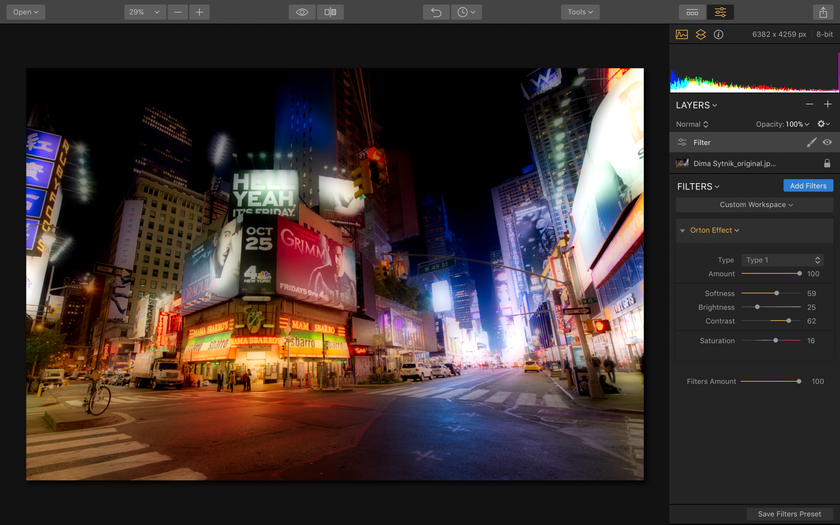
Task: Add a new layer with plus icon
Action: tap(828, 104)
